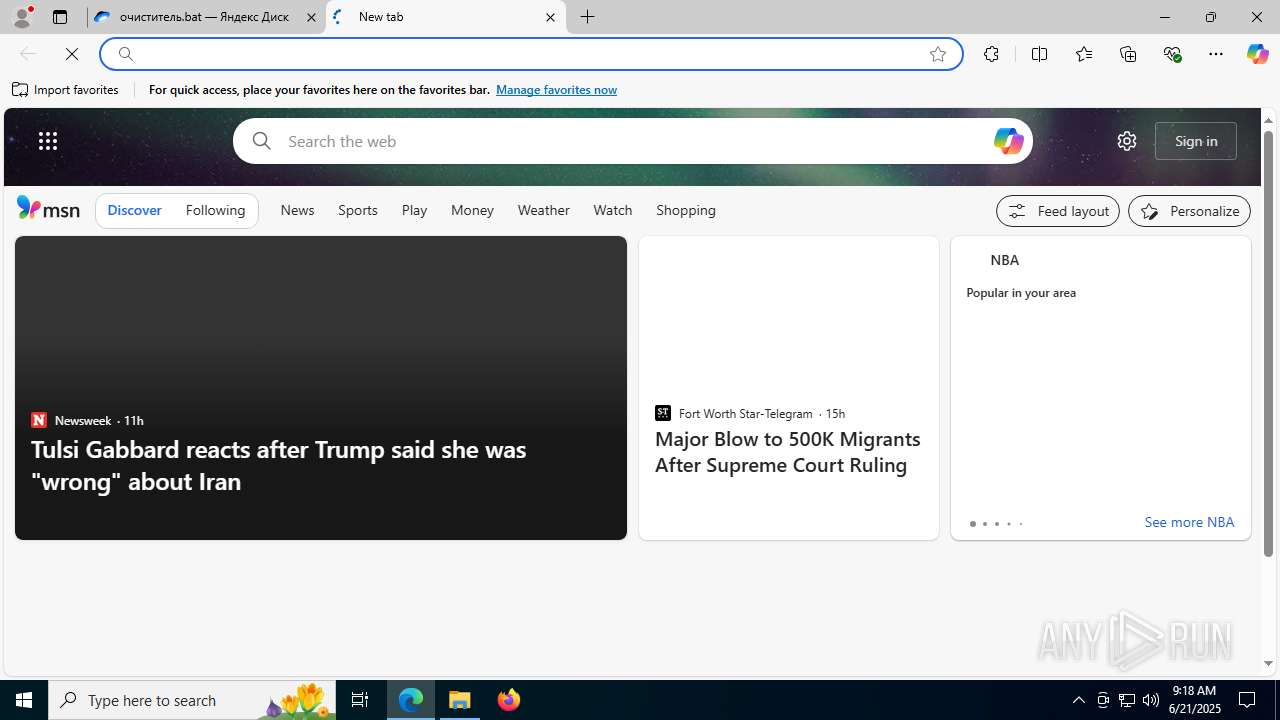Close the New tab tab
The width and height of the screenshot is (1280, 720).
click(550, 17)
